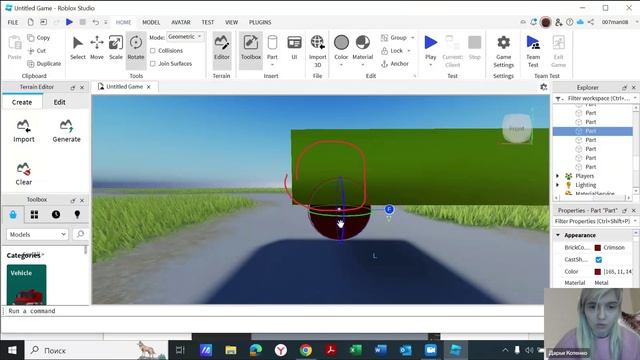Click the Copy button
The image size is (640, 360).
pos(39,38)
